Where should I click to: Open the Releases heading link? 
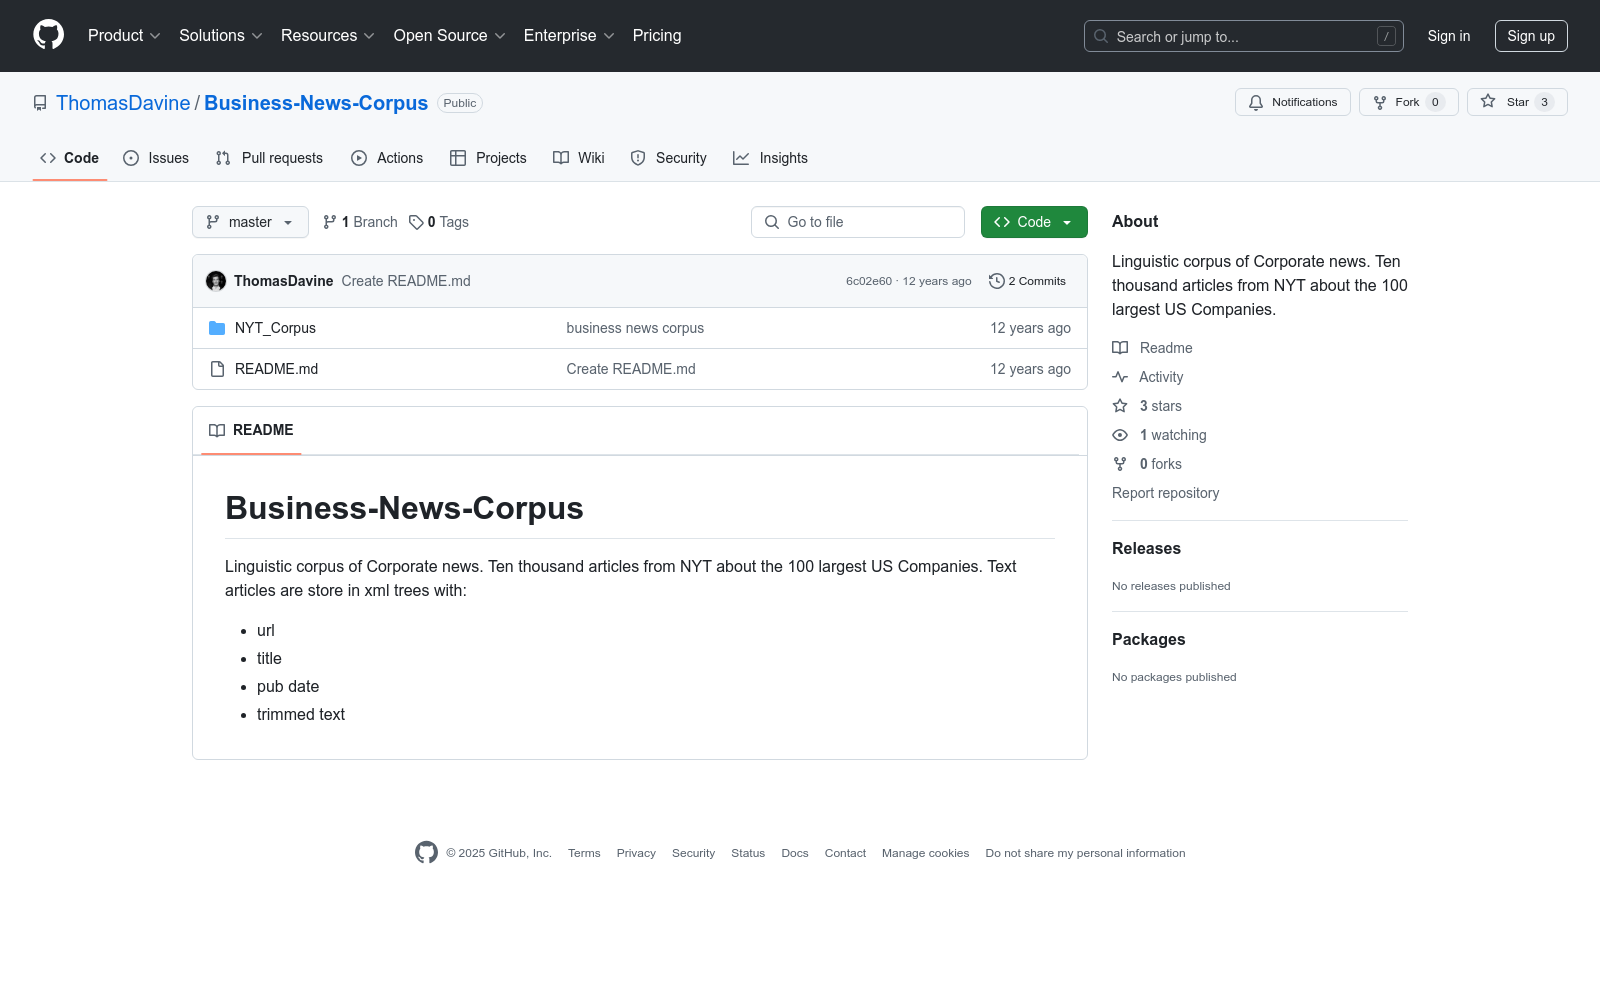1146,548
